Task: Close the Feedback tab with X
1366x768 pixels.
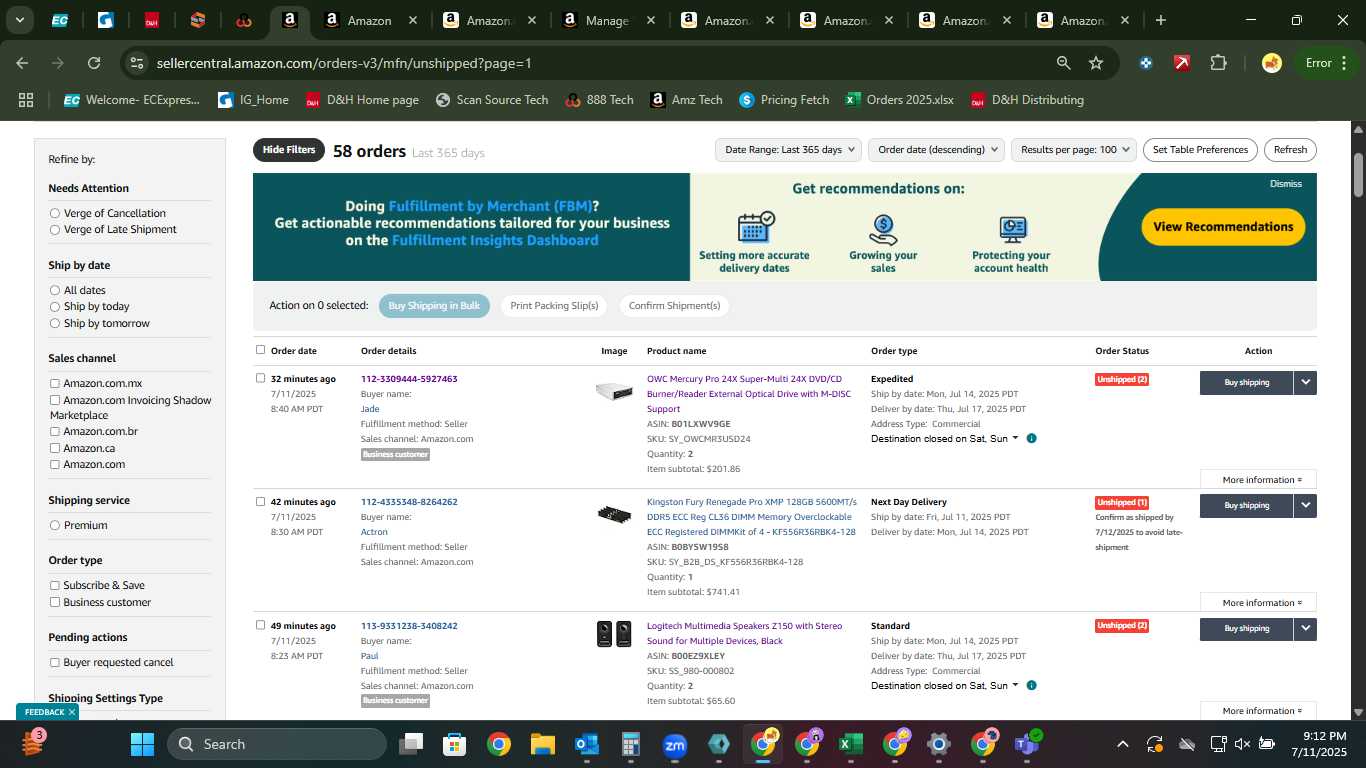Action: click(x=72, y=712)
